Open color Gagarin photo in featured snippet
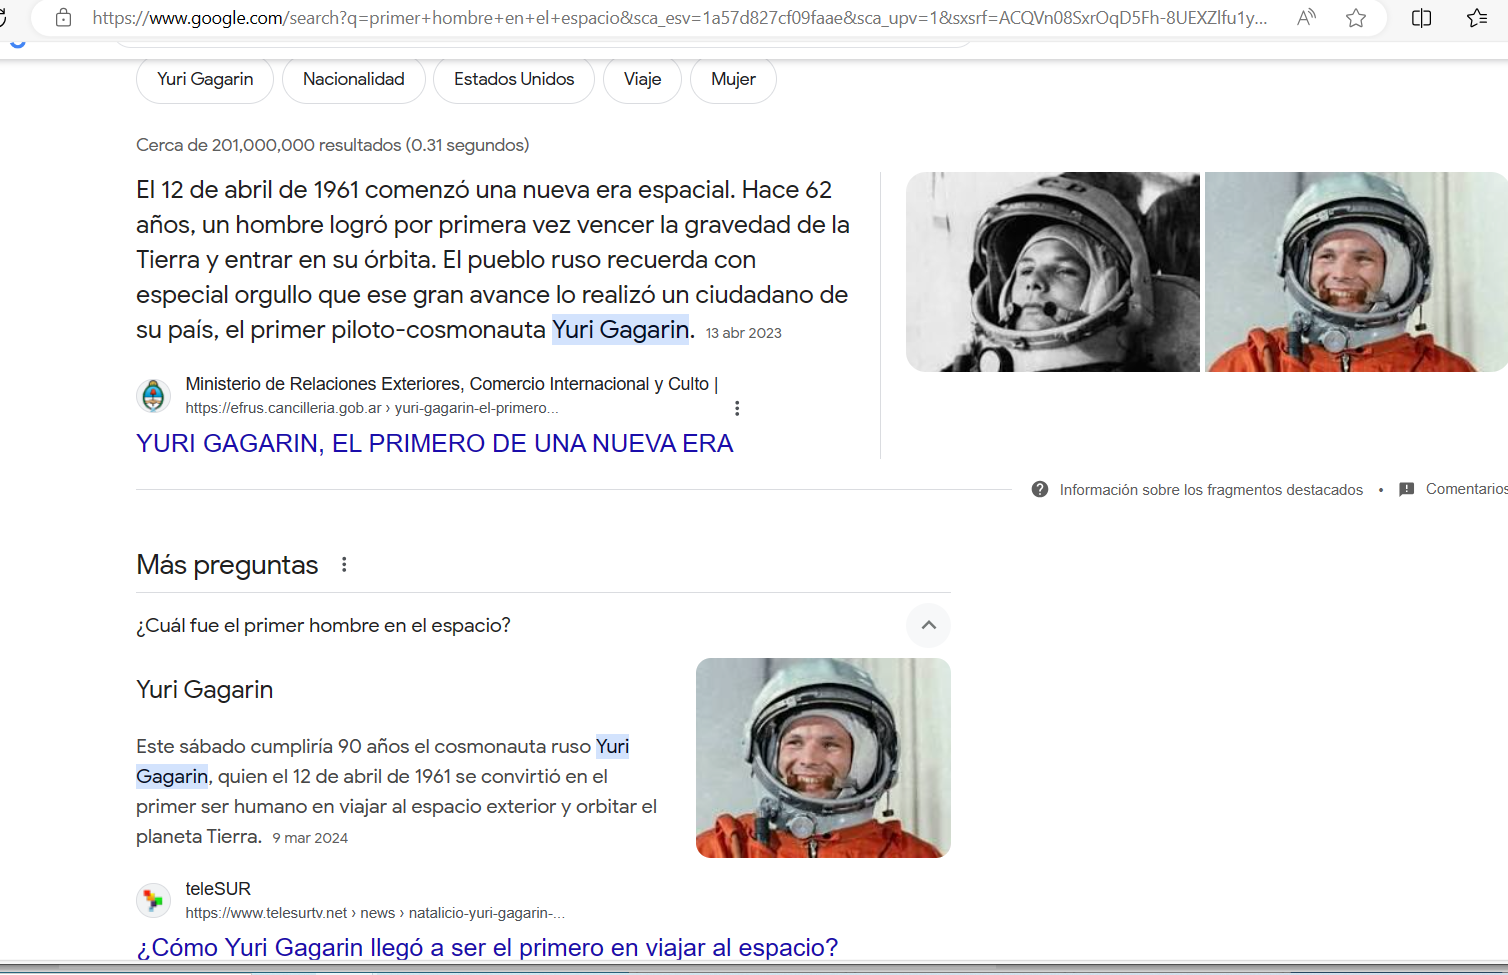 point(1356,272)
